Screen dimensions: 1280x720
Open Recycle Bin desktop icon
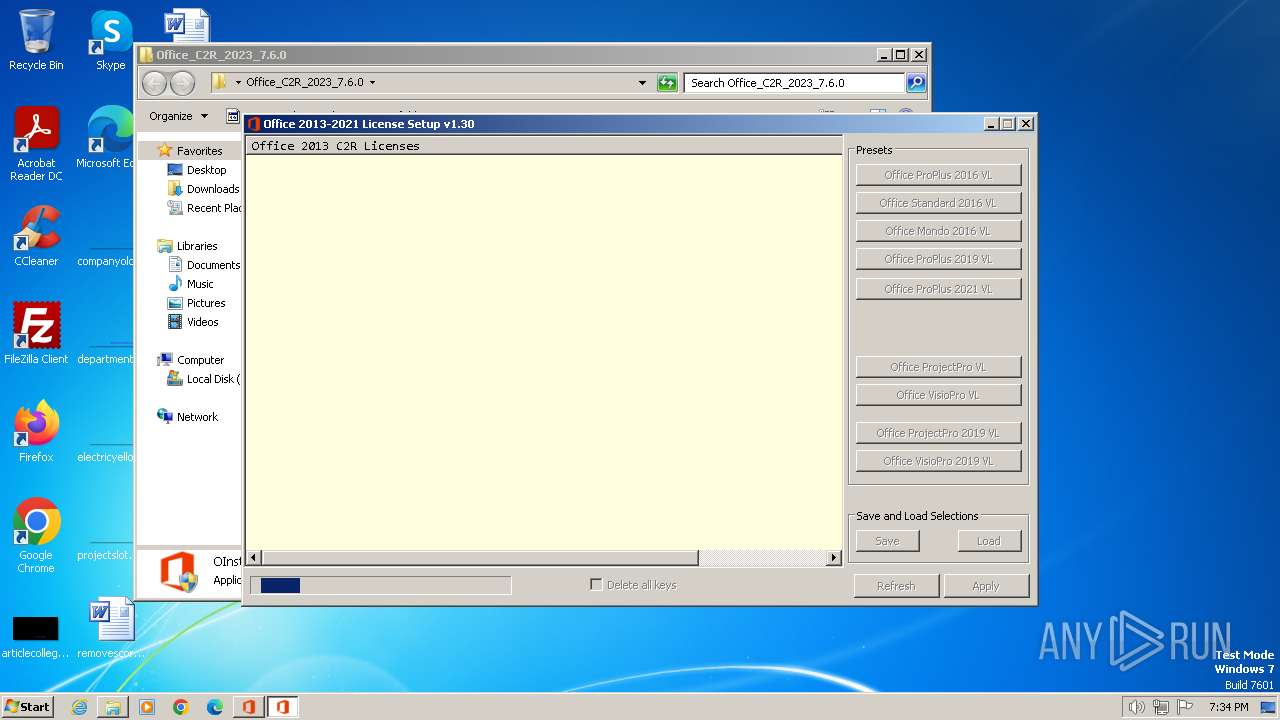[36, 40]
